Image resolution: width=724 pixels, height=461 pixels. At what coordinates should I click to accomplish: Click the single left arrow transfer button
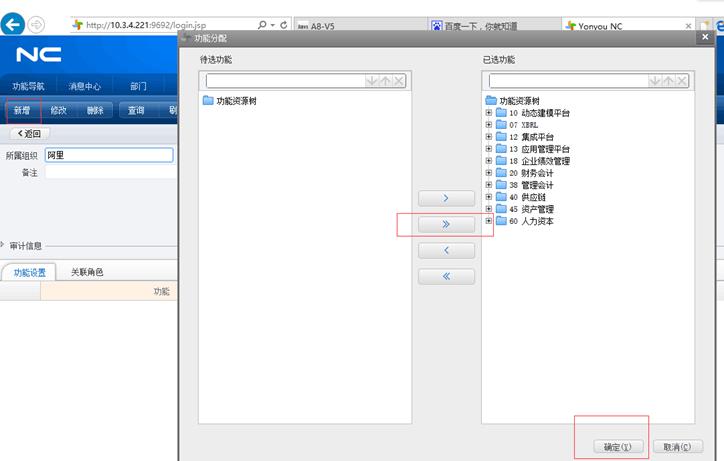[x=445, y=251]
